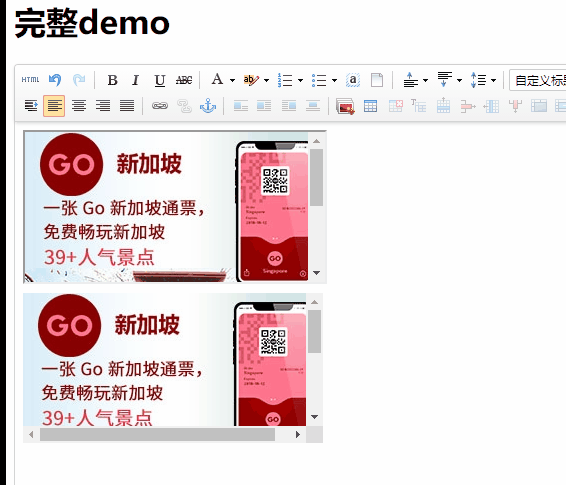Click the line height icon
The height and width of the screenshot is (485, 566).
[x=478, y=80]
